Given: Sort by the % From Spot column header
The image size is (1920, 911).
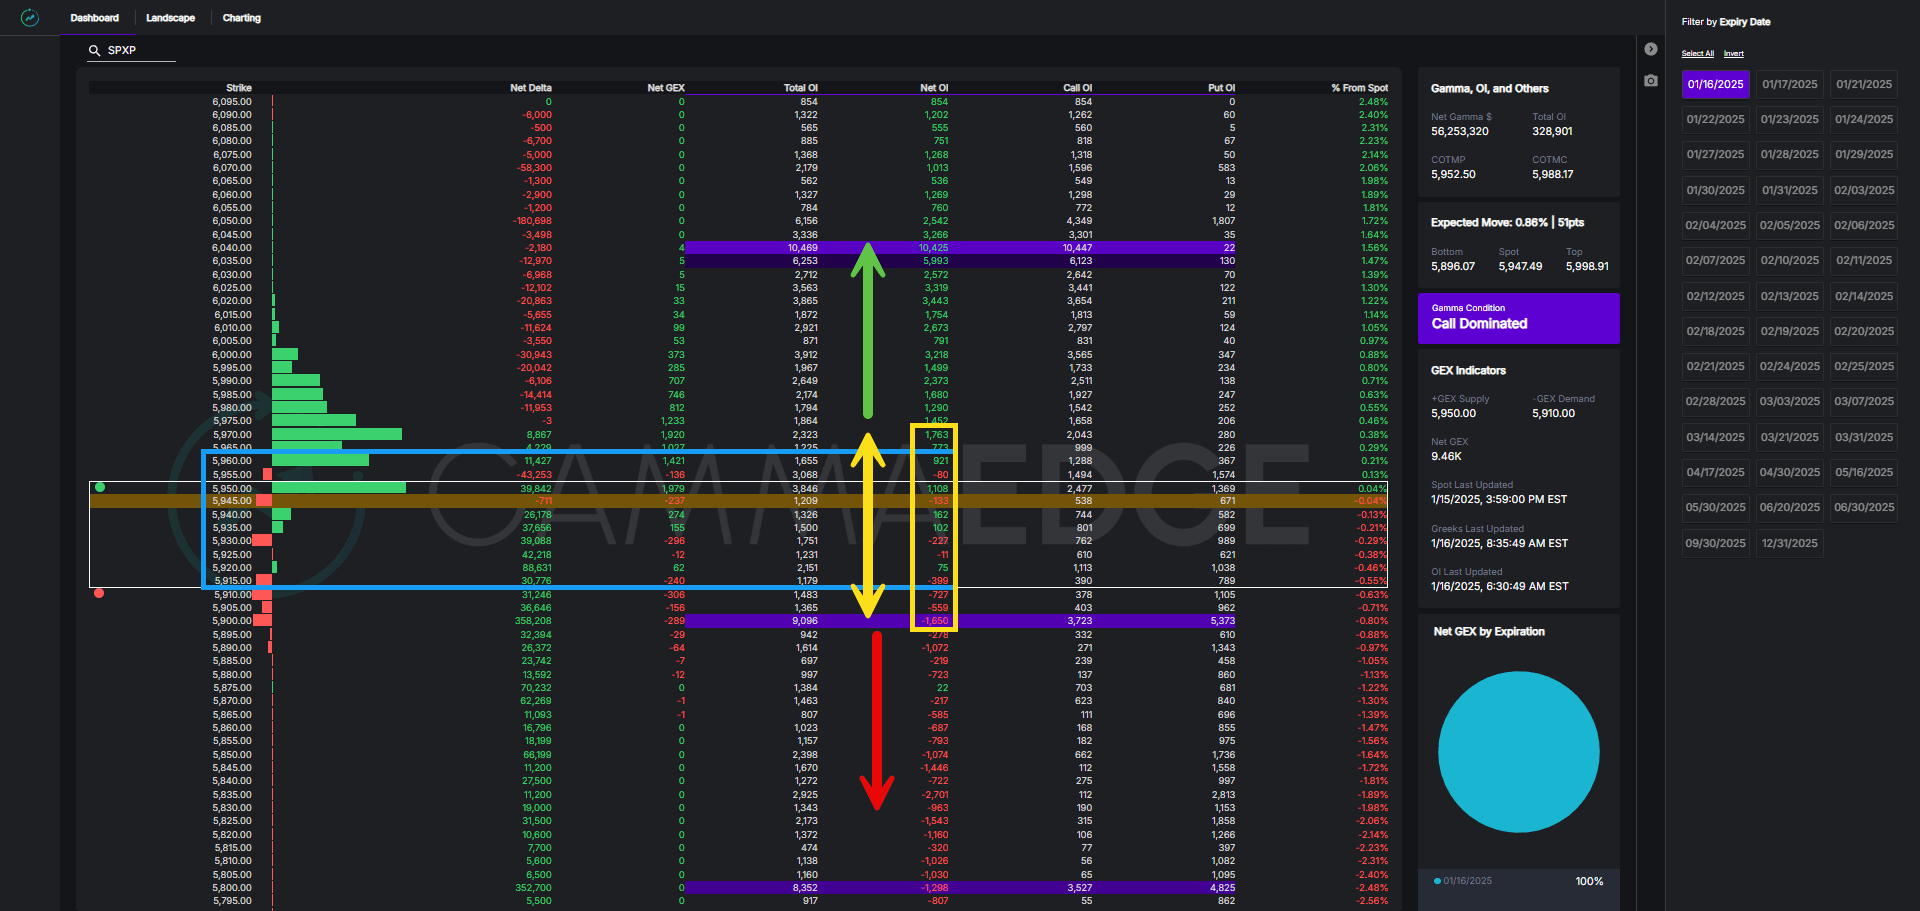Looking at the screenshot, I should [1360, 88].
